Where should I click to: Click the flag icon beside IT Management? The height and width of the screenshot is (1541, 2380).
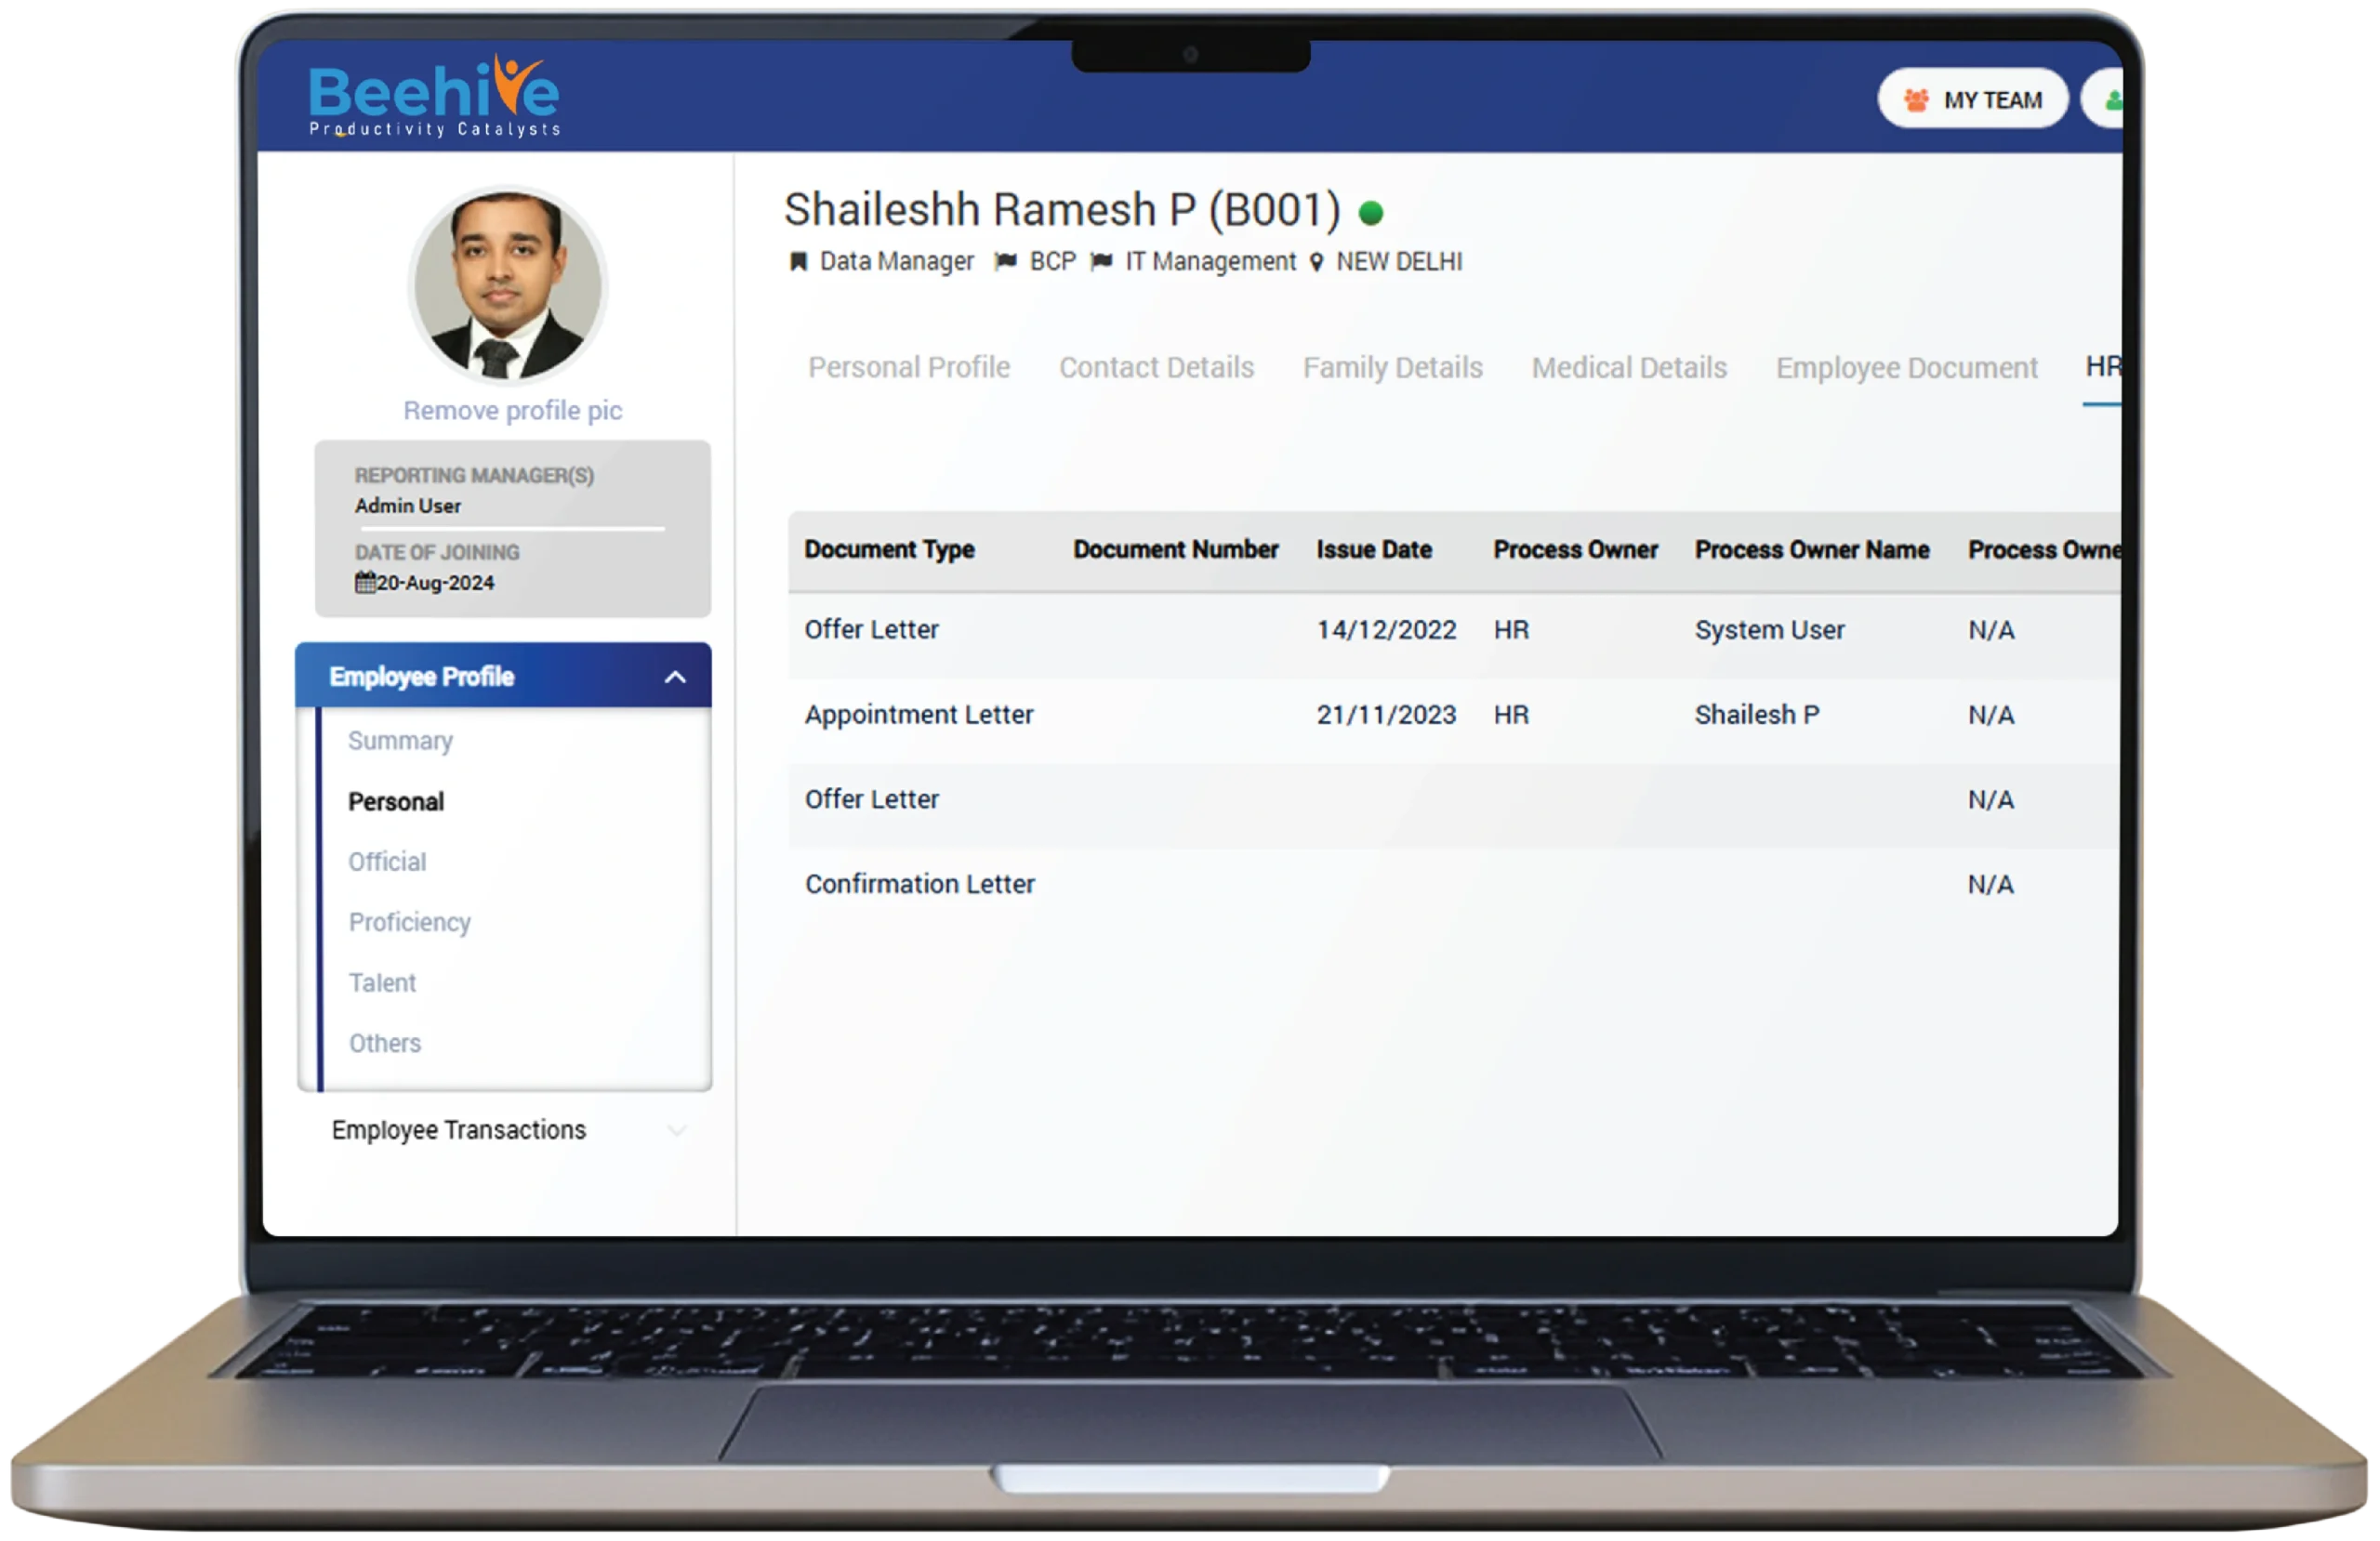tap(1101, 262)
